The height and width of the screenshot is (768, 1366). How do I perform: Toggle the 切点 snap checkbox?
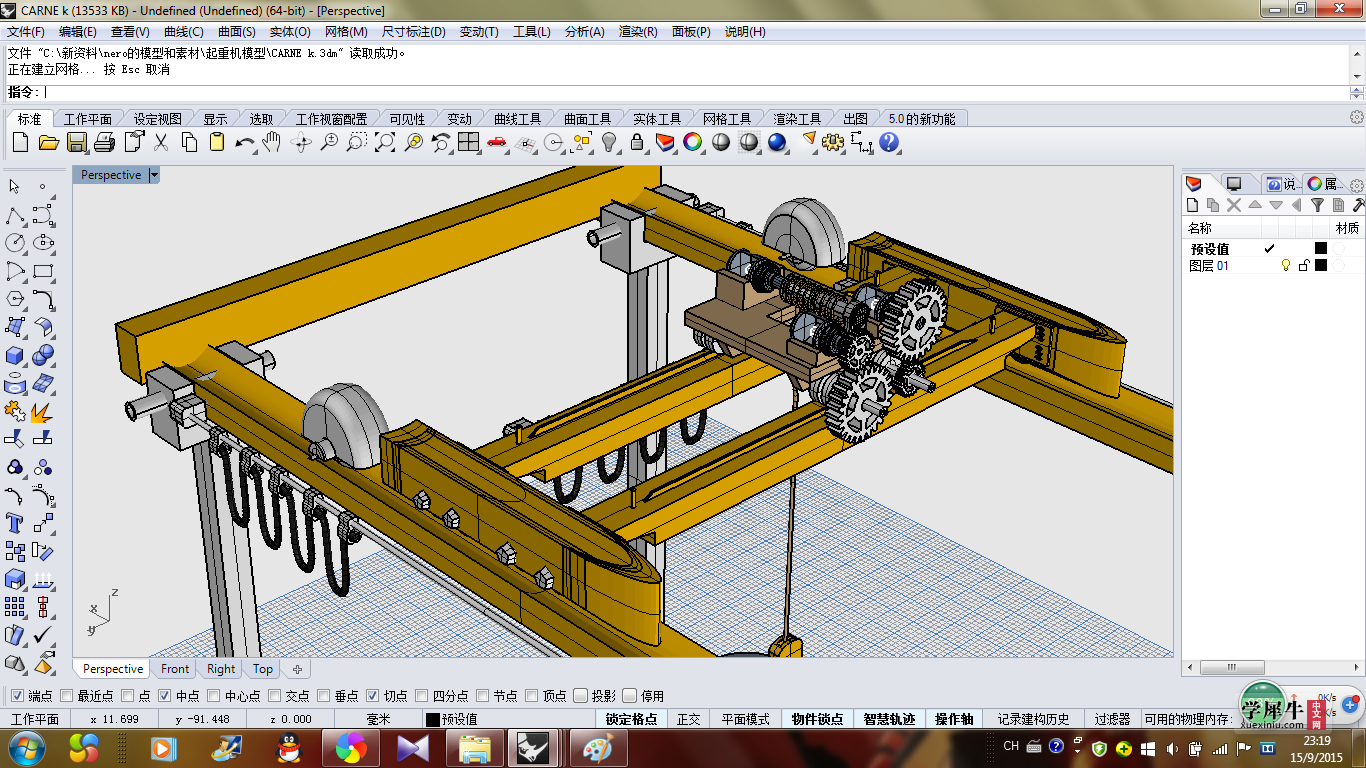point(373,696)
